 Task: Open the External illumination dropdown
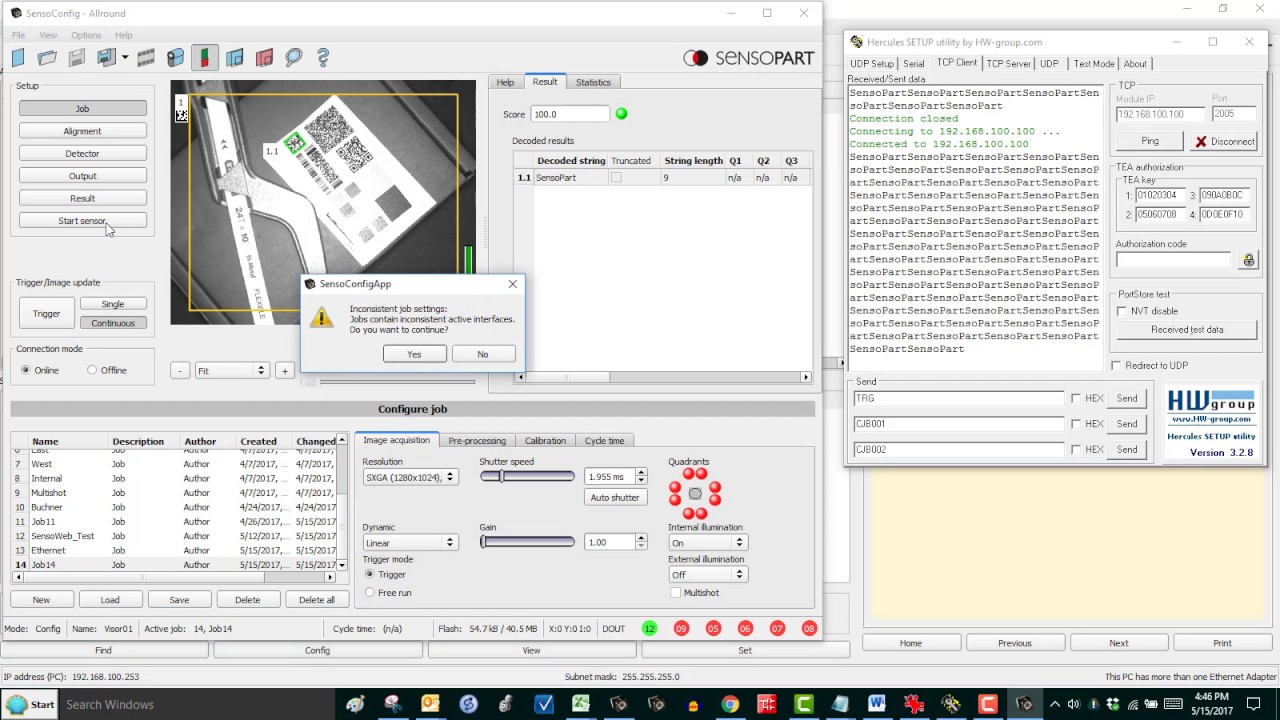(x=708, y=575)
